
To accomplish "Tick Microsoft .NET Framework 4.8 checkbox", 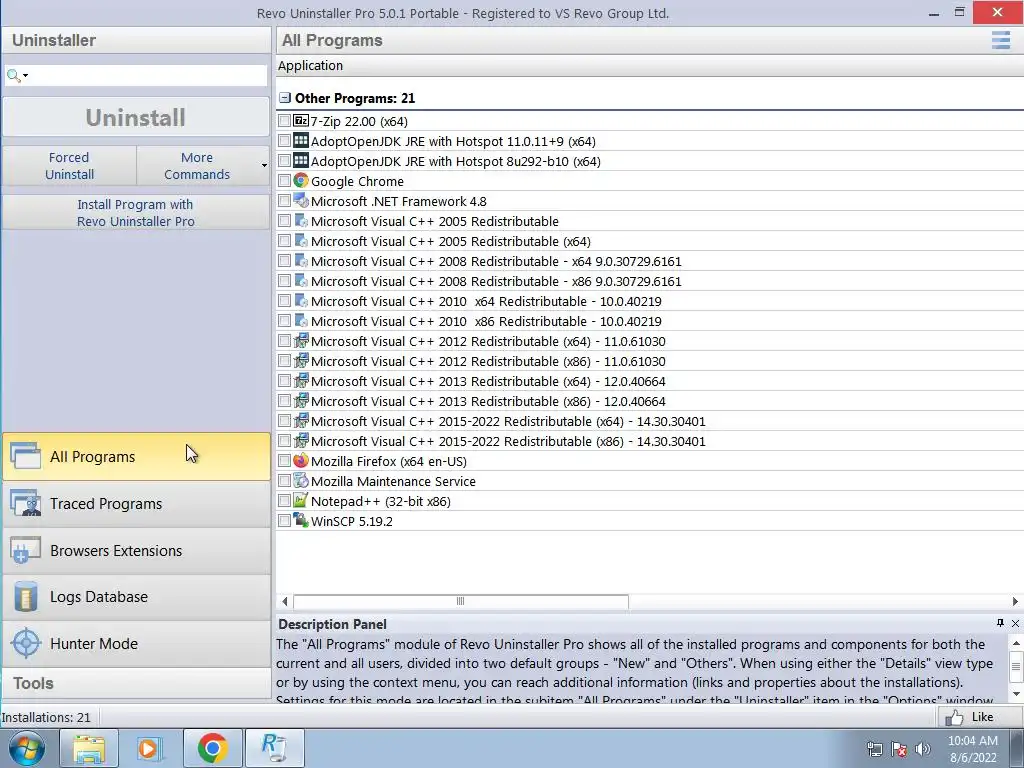I will click(x=284, y=200).
